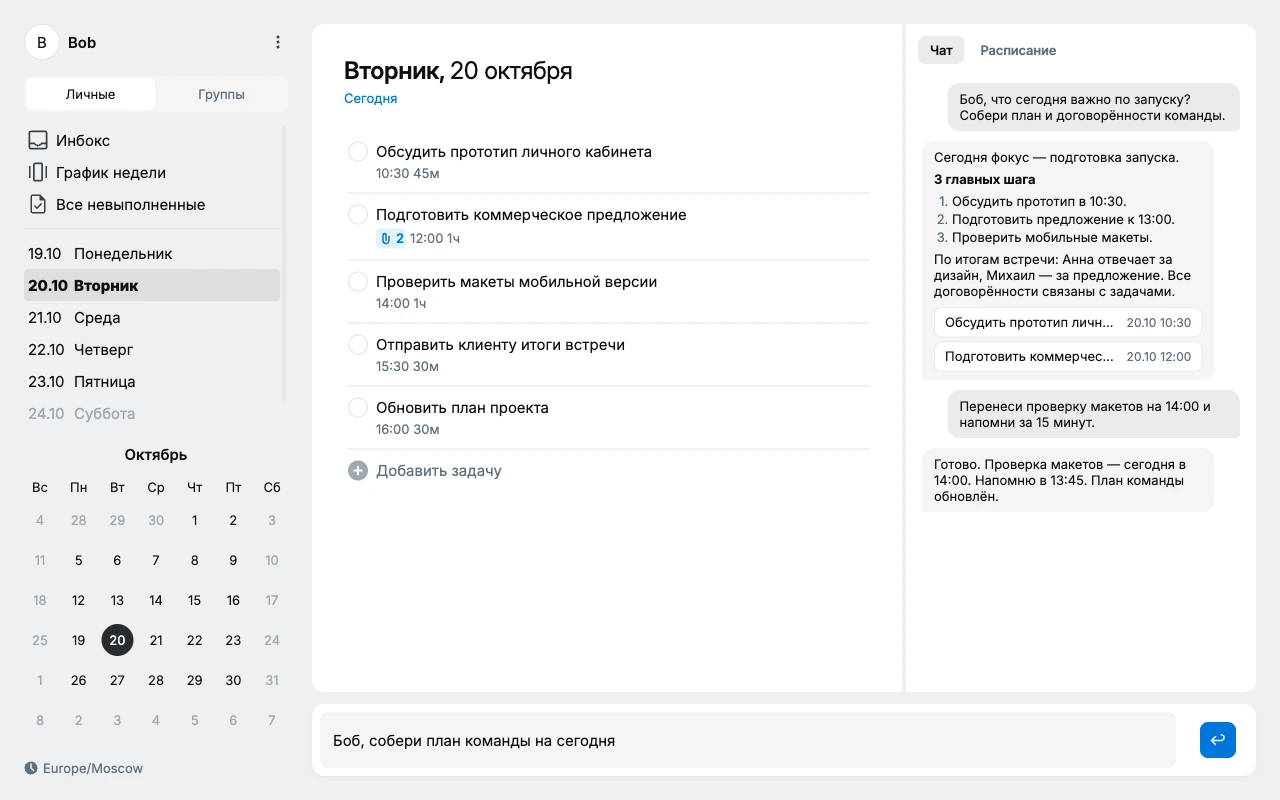The width and height of the screenshot is (1280, 800).
Task: Click the highlighted day 20 in the calendar
Action: coord(117,640)
